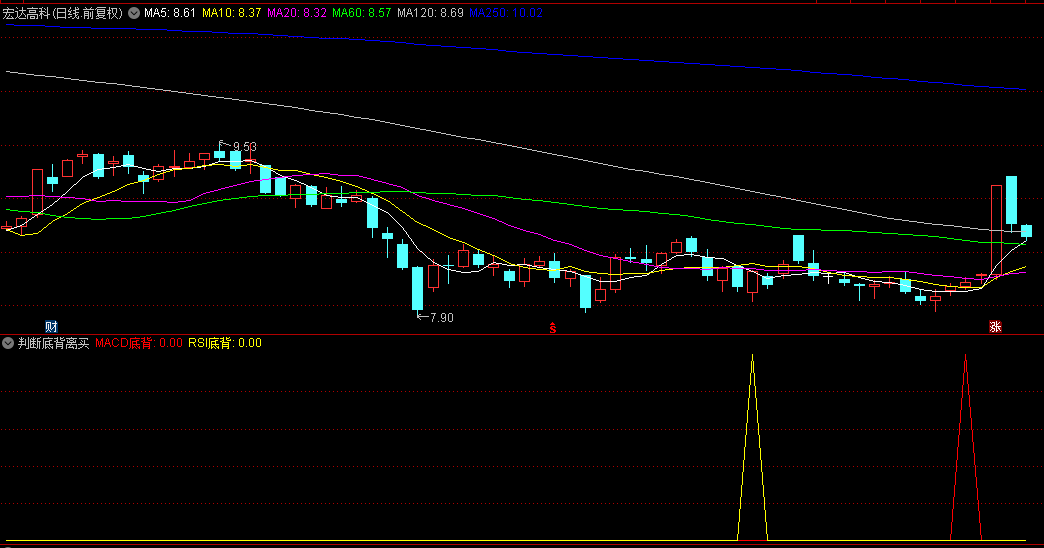Expand the 判断底背离买 indicator menu arrow
1044x548 pixels.
pos(8,344)
